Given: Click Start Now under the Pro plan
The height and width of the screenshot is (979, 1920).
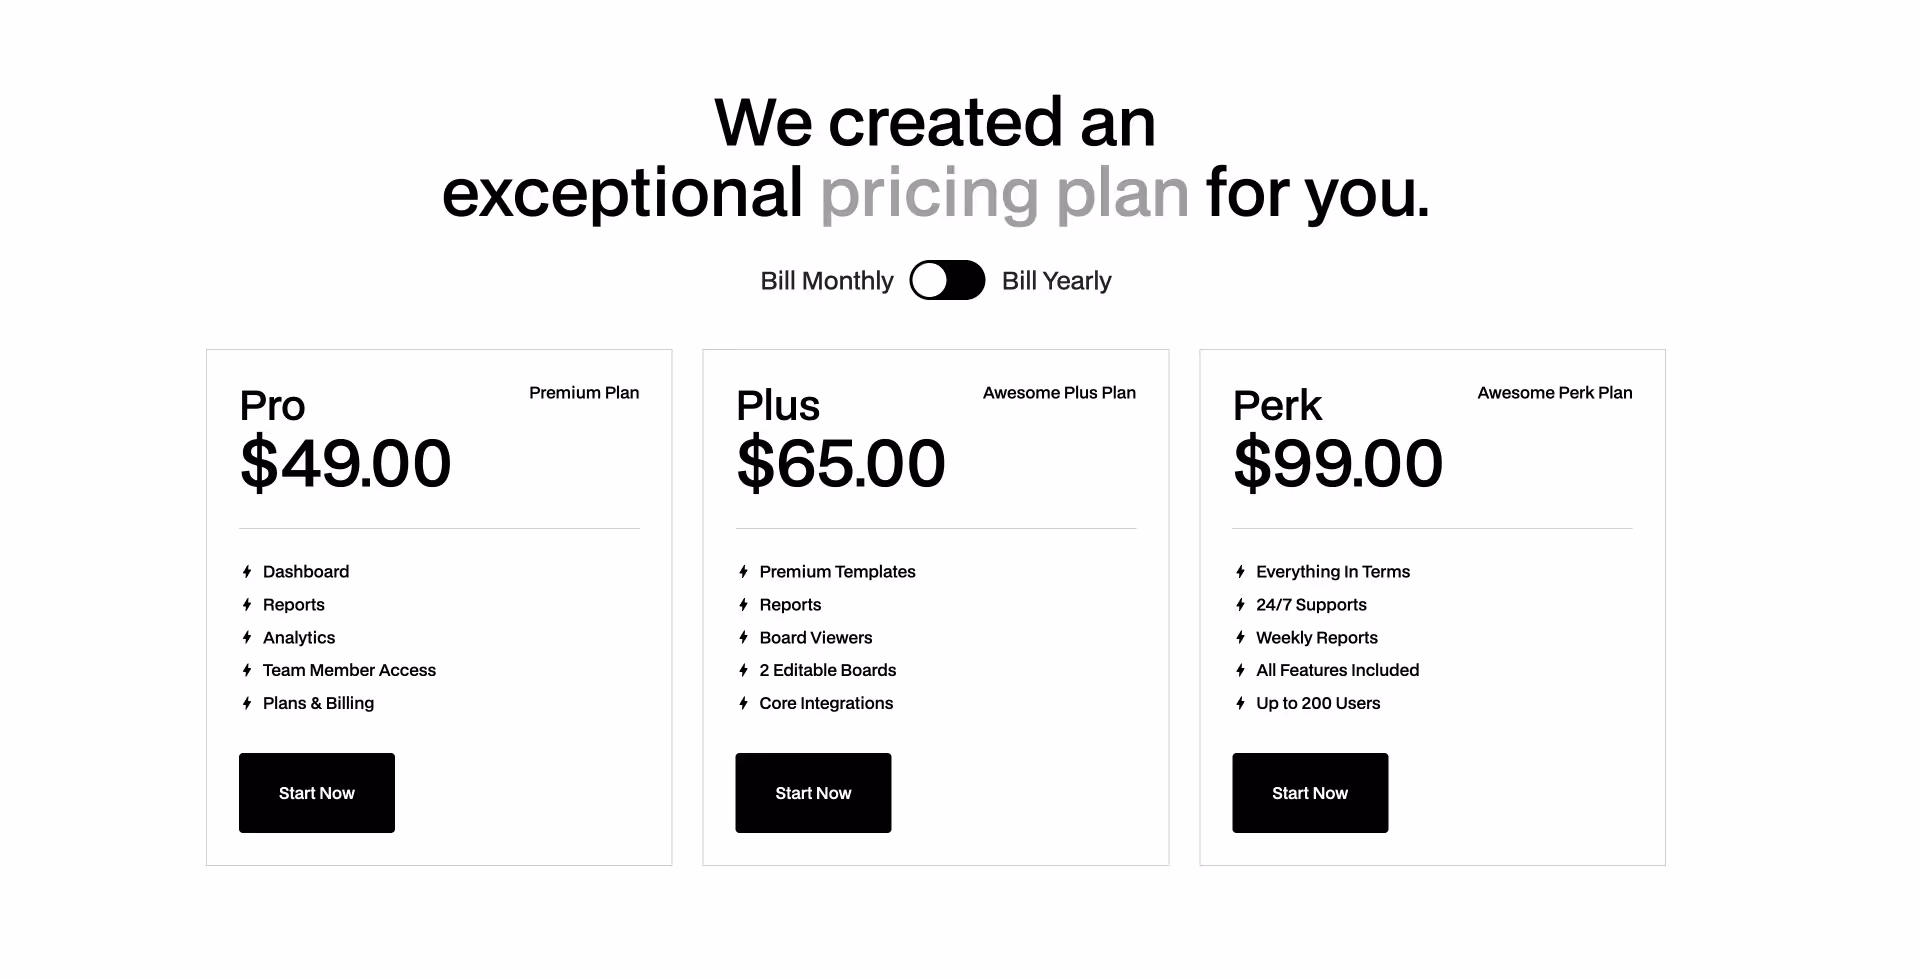Looking at the screenshot, I should click(x=316, y=792).
